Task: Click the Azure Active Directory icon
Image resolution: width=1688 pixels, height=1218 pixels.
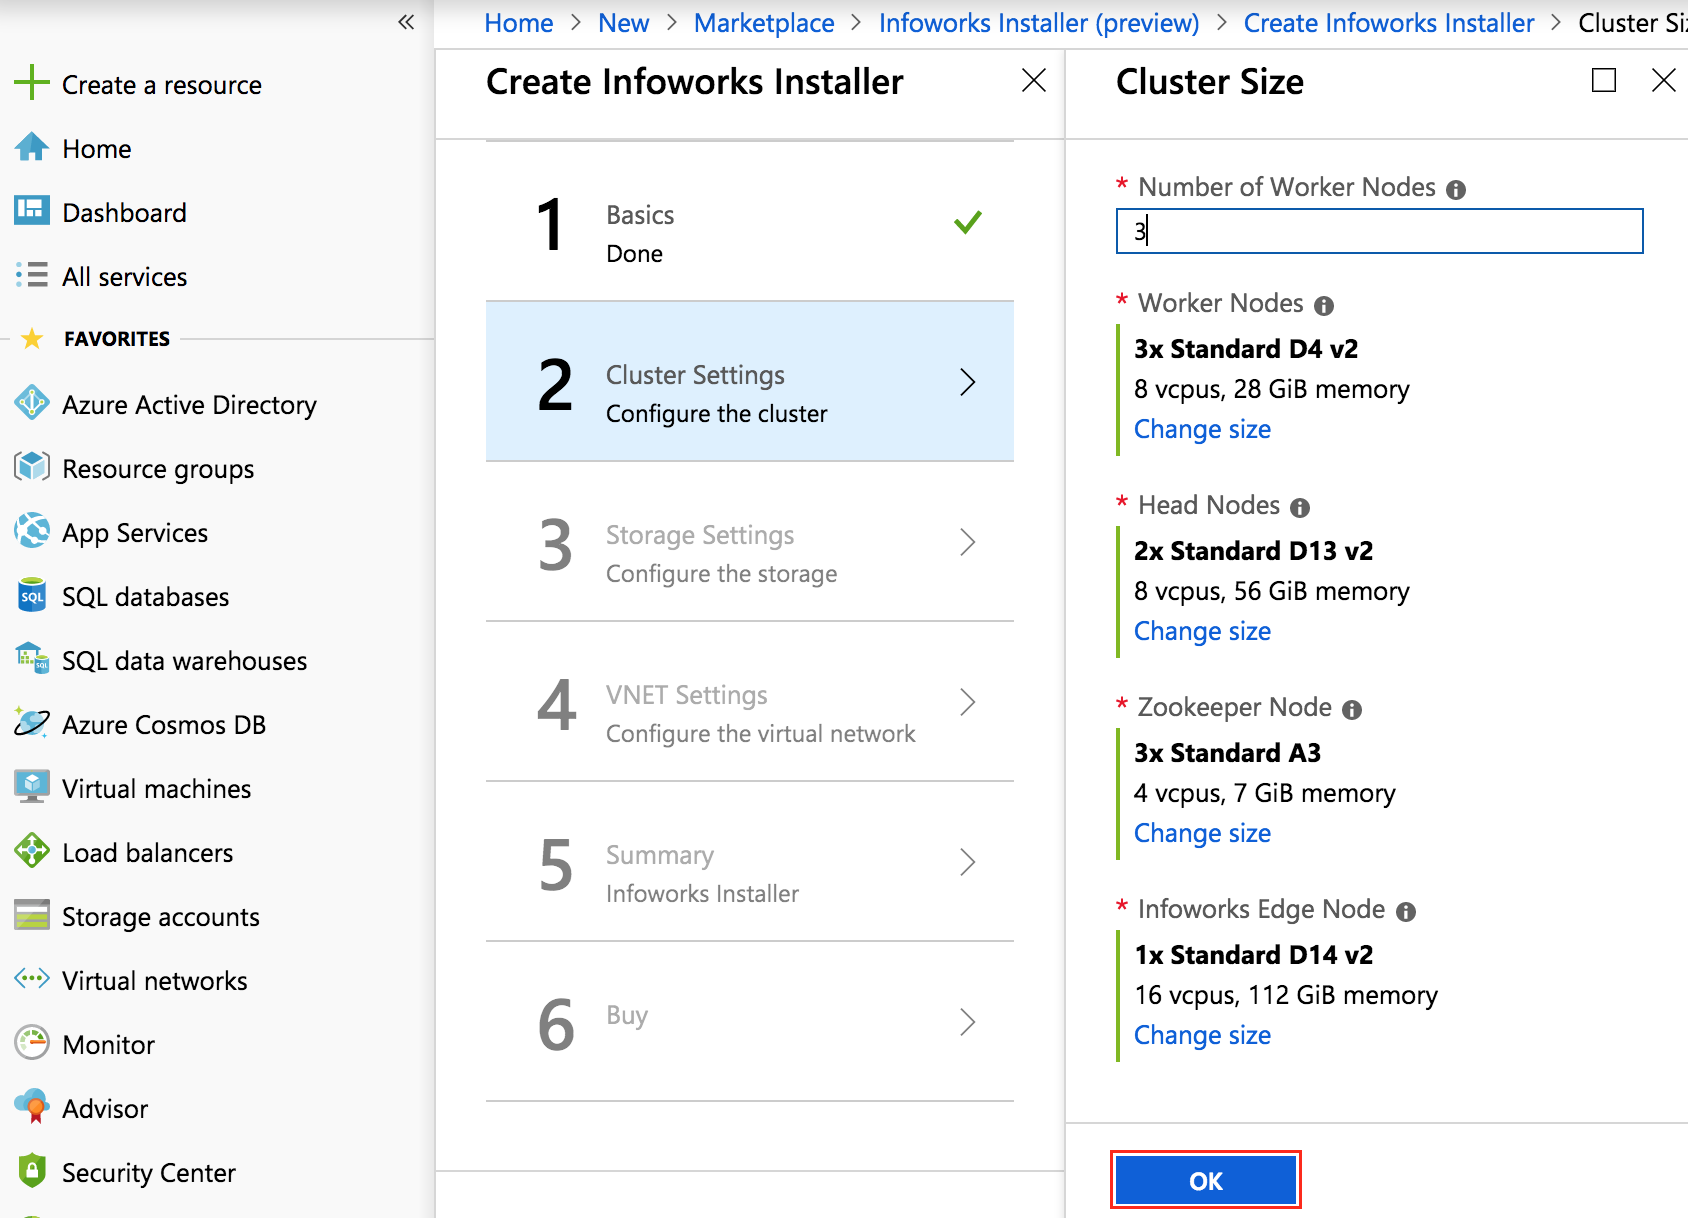Action: click(32, 403)
